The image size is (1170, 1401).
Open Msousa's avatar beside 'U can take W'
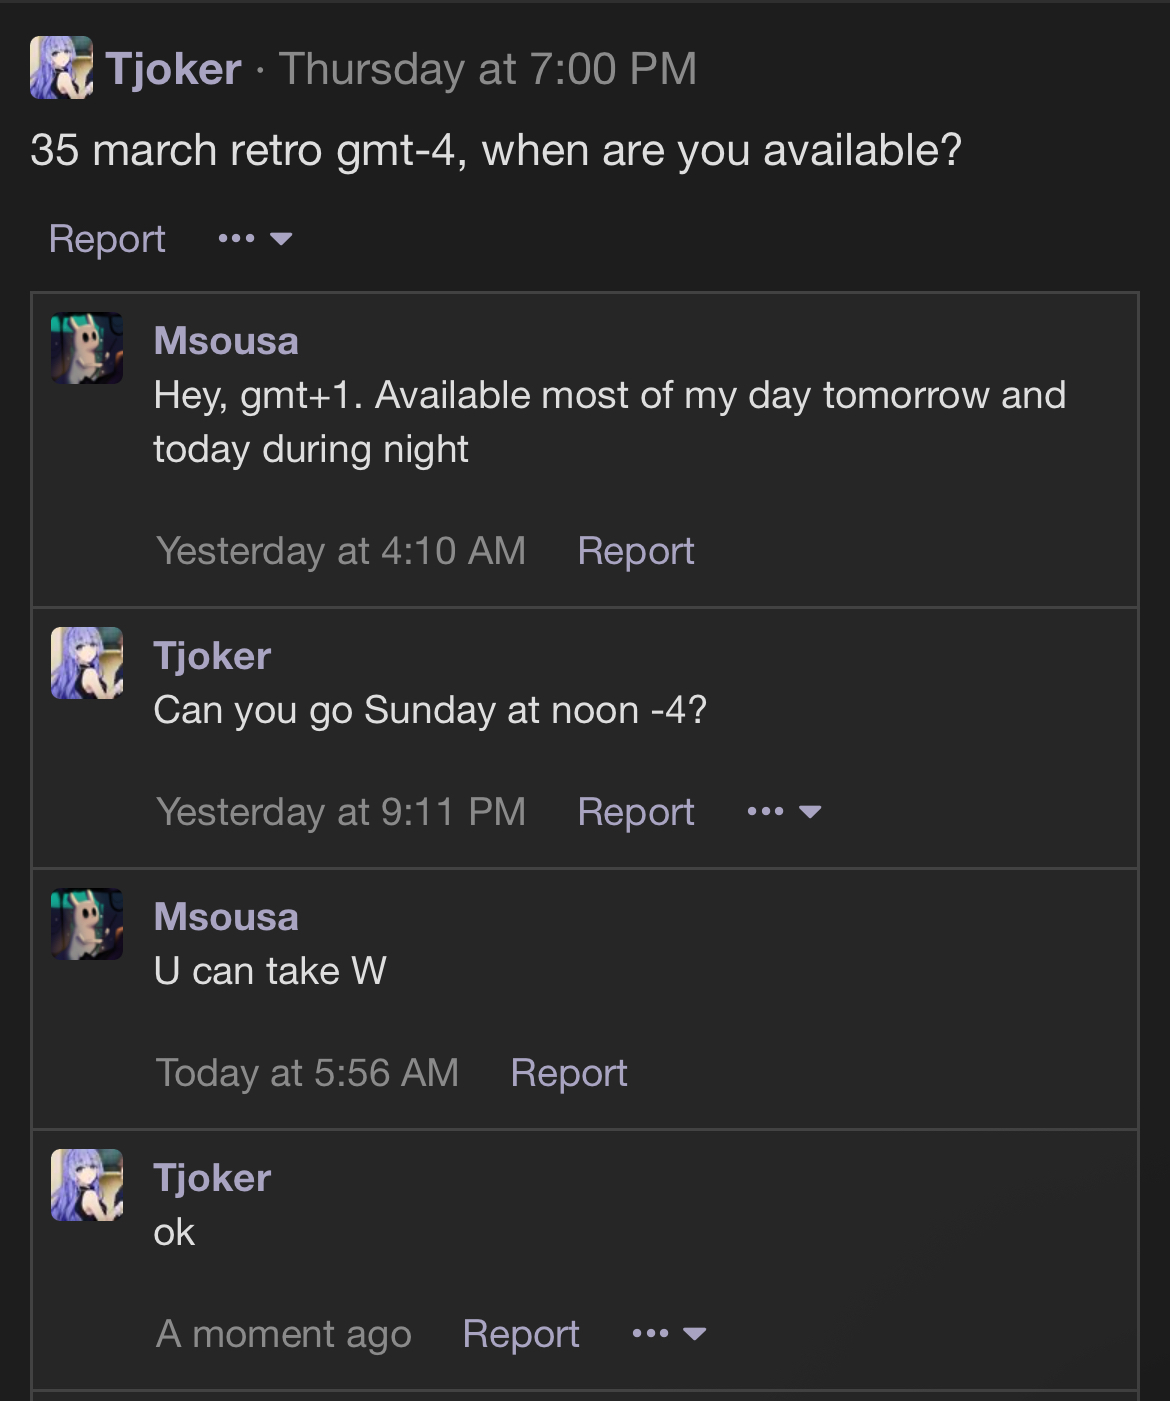coord(87,924)
